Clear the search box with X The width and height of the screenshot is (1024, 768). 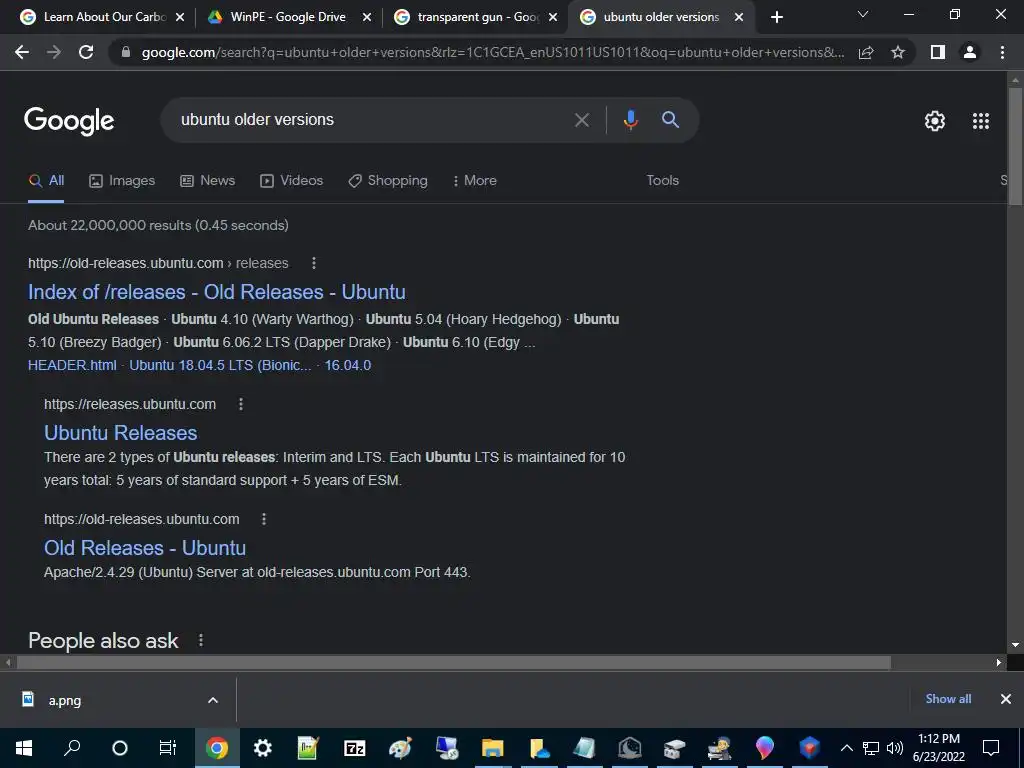click(581, 120)
